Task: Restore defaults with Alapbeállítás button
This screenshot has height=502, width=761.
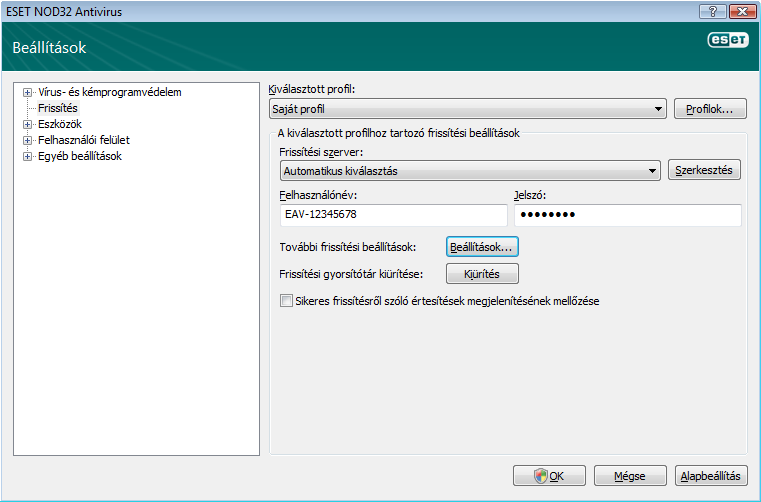Action: pyautogui.click(x=711, y=476)
